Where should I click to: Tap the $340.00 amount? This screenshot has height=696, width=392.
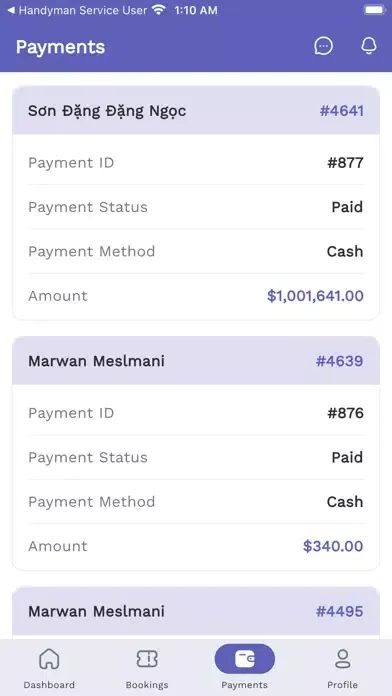[333, 546]
